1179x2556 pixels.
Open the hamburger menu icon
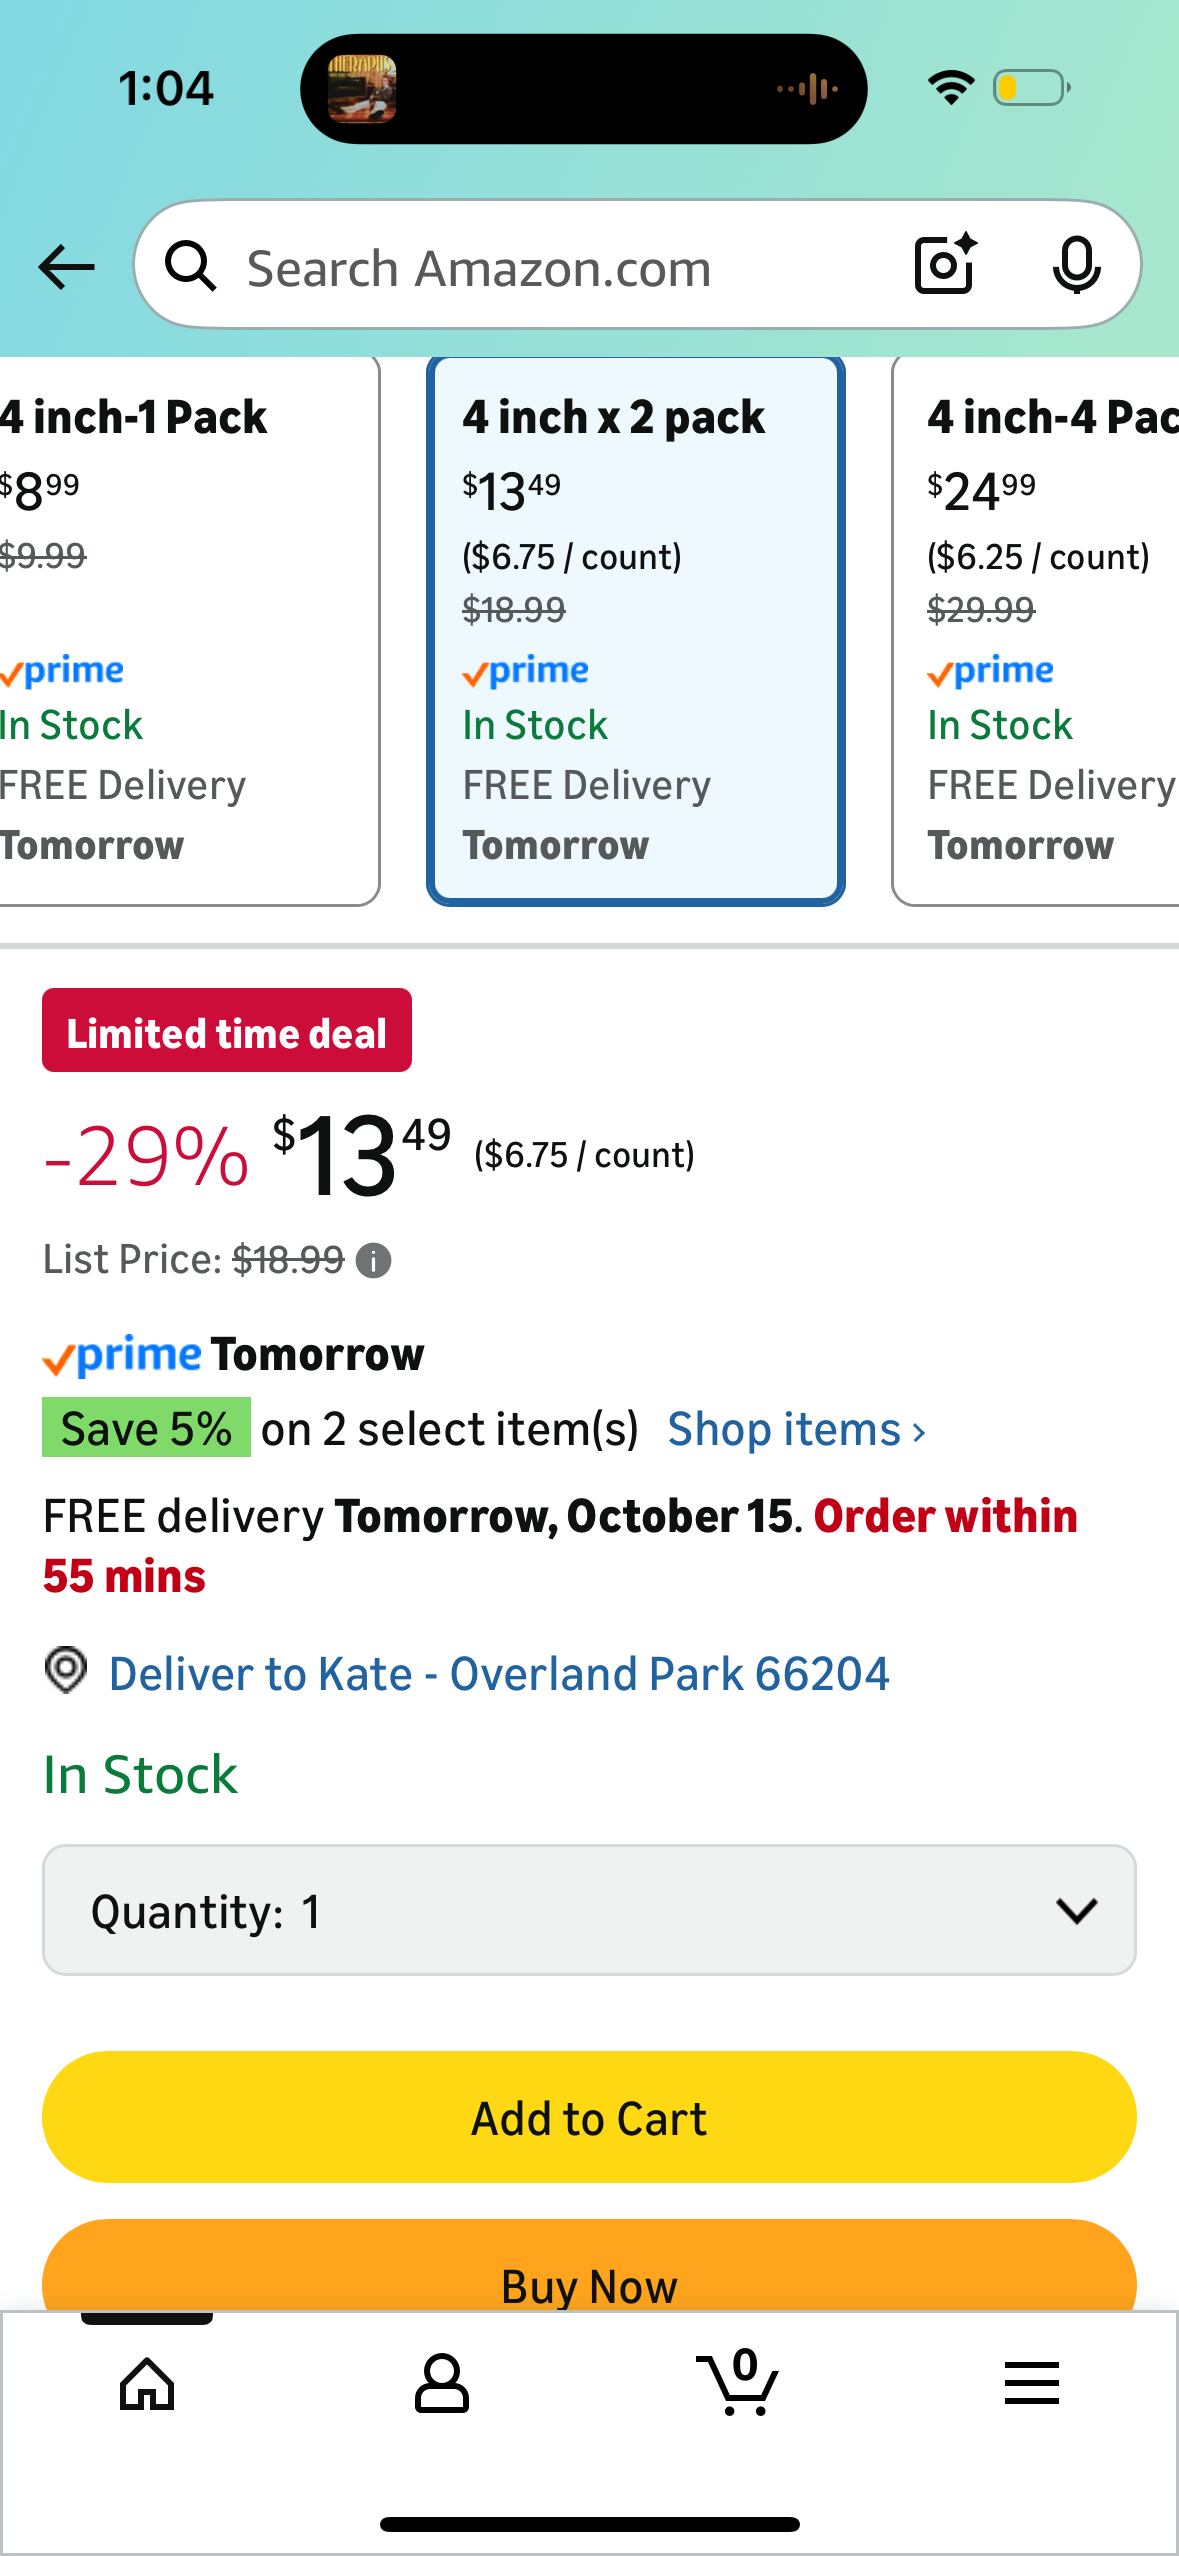point(1031,2384)
